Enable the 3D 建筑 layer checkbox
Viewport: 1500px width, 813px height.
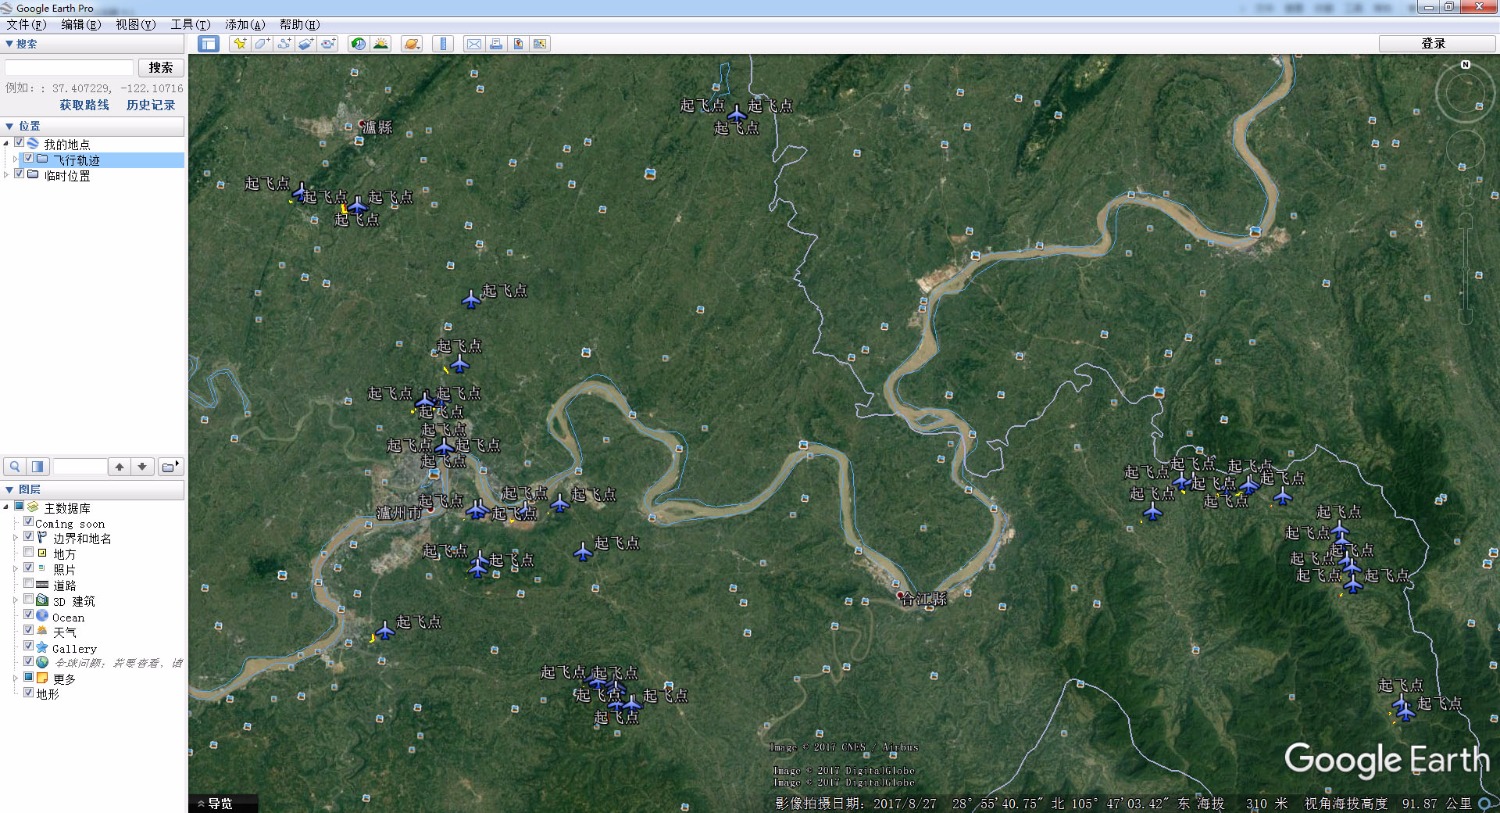pyautogui.click(x=28, y=600)
